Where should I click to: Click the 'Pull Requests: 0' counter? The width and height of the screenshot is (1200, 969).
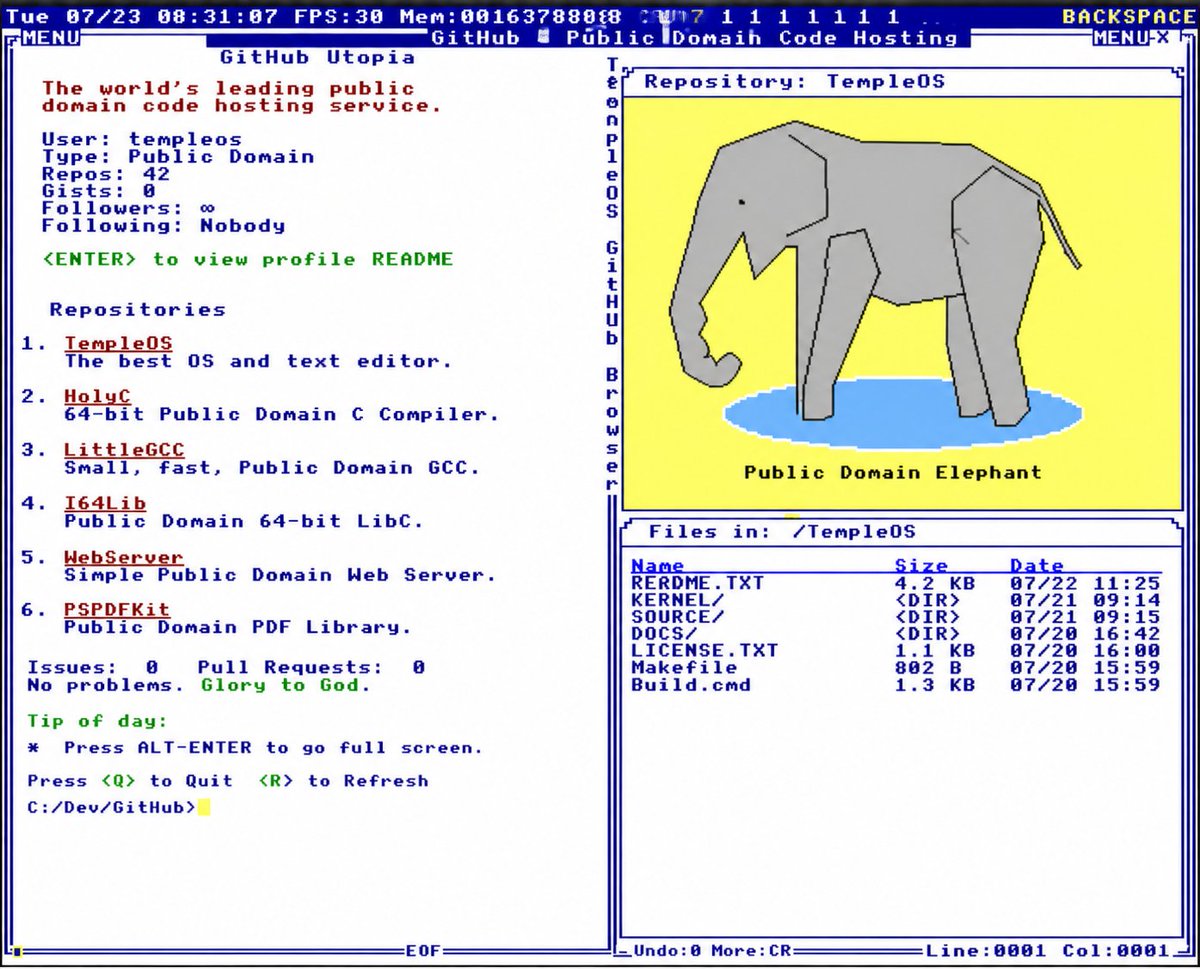(311, 667)
